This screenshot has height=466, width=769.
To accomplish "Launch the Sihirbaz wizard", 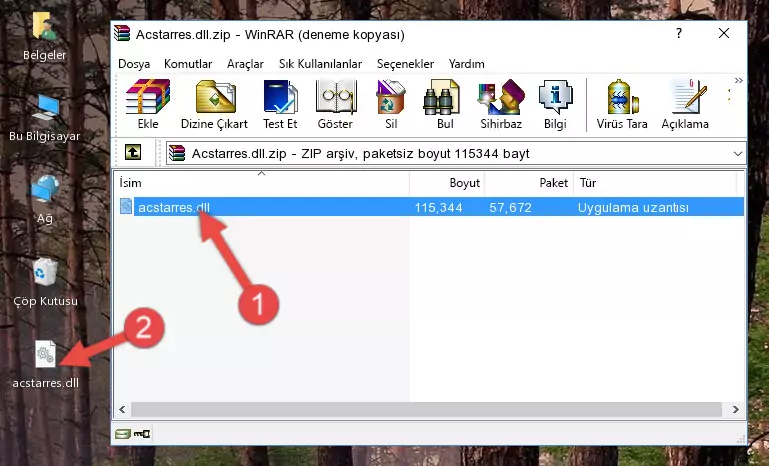I will click(x=501, y=104).
